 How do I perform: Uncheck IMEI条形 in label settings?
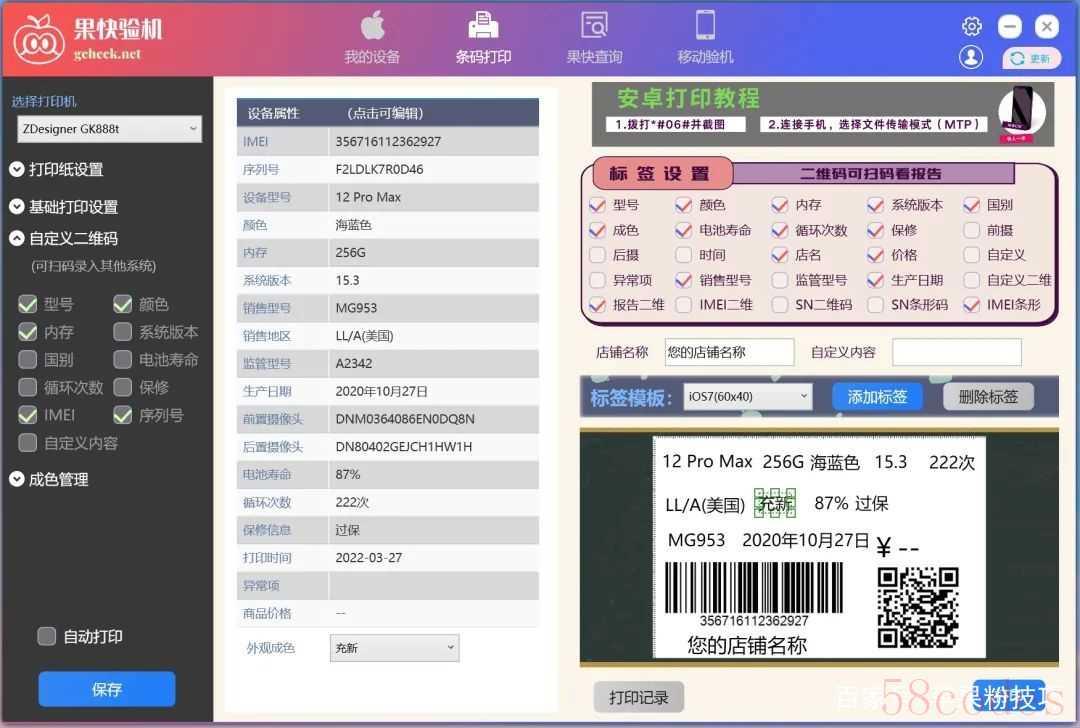click(971, 304)
